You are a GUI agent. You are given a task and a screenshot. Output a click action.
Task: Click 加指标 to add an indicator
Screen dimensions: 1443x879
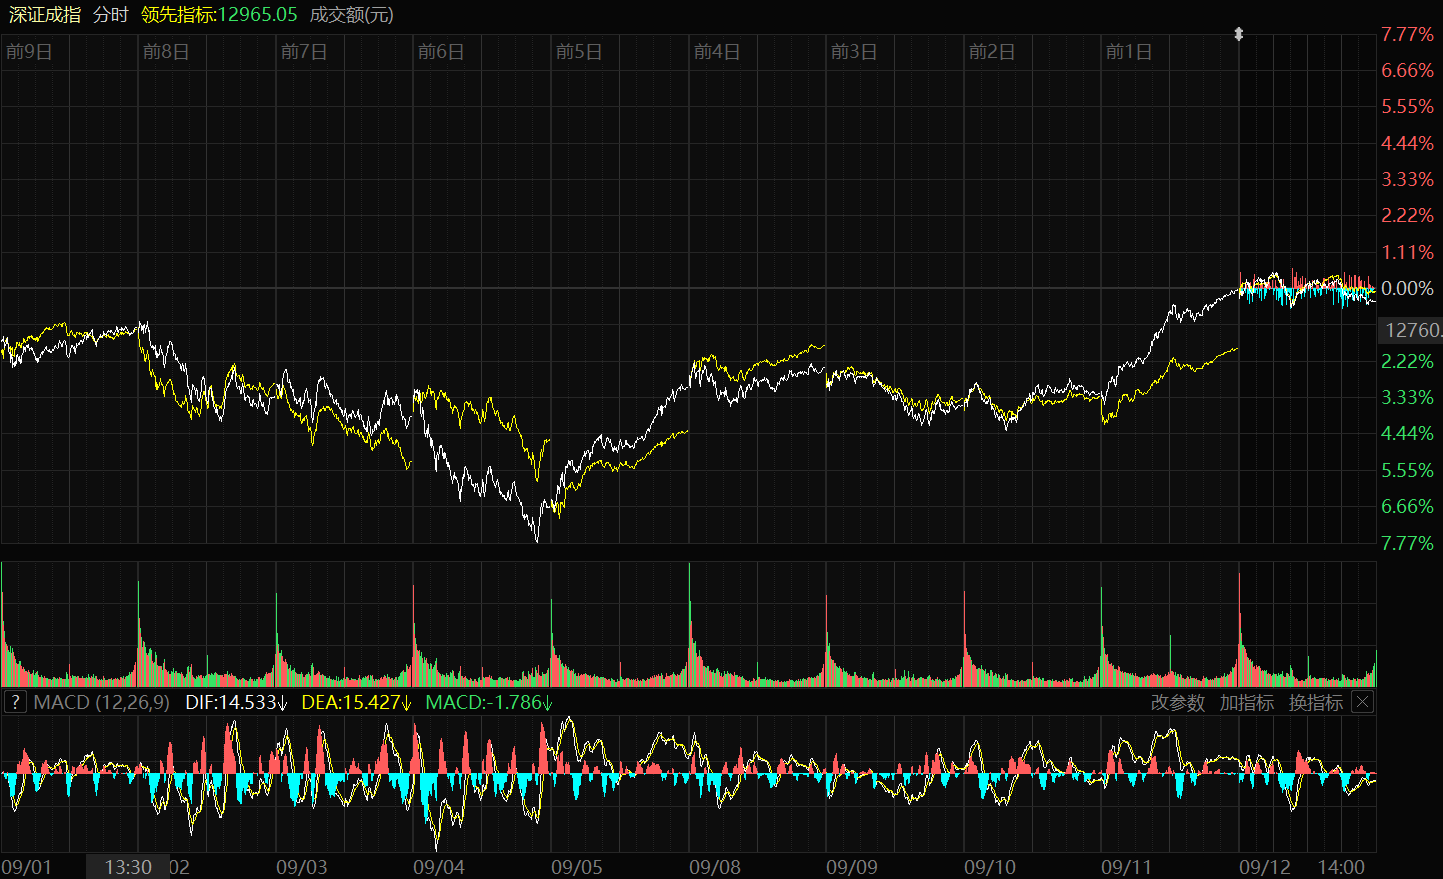[1247, 703]
